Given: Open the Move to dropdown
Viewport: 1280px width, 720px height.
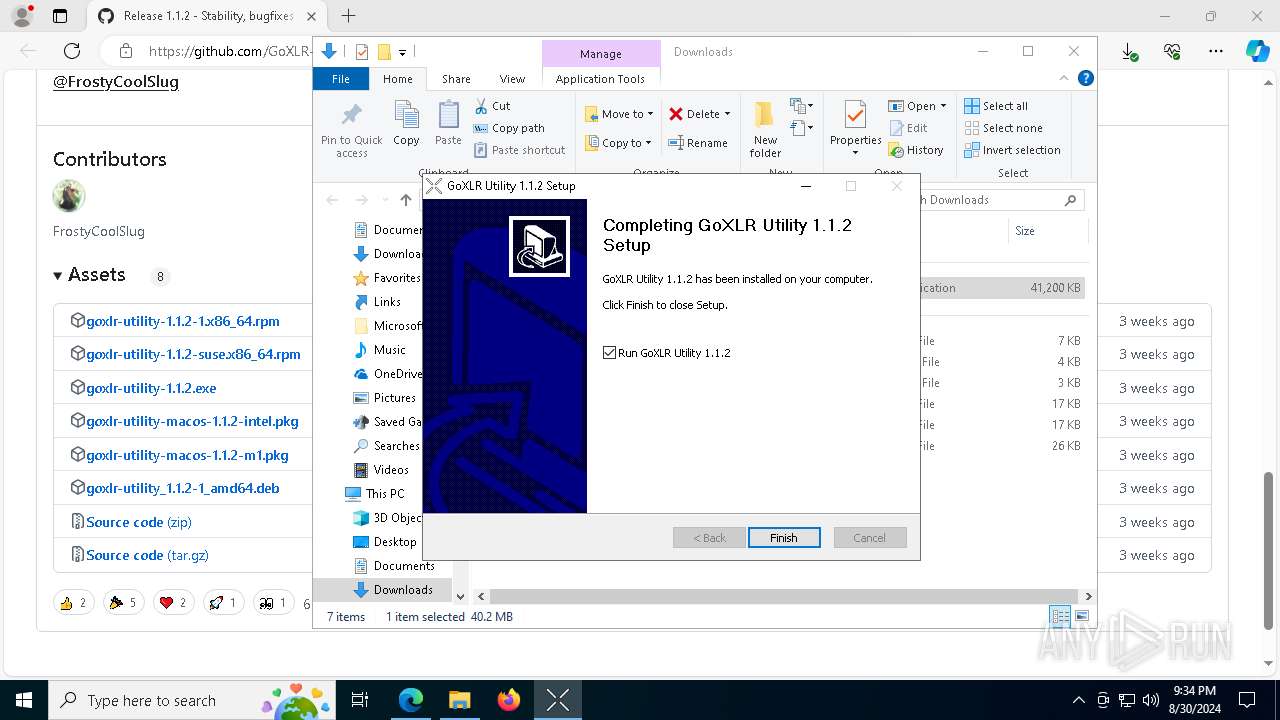Looking at the screenshot, I should pos(619,114).
